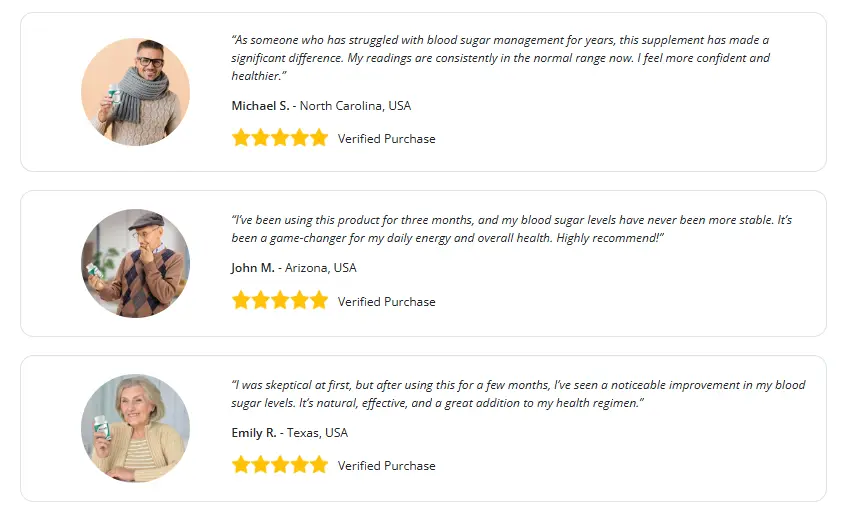Screen dimensions: 843x508
Task: Click Michael S.'s circular profile photo
Action: coord(135,92)
